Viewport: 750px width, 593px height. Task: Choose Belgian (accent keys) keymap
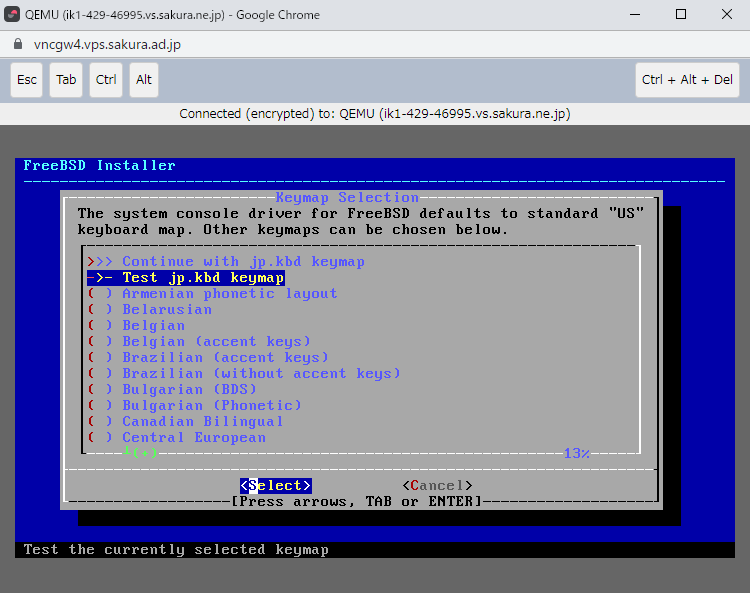point(216,342)
